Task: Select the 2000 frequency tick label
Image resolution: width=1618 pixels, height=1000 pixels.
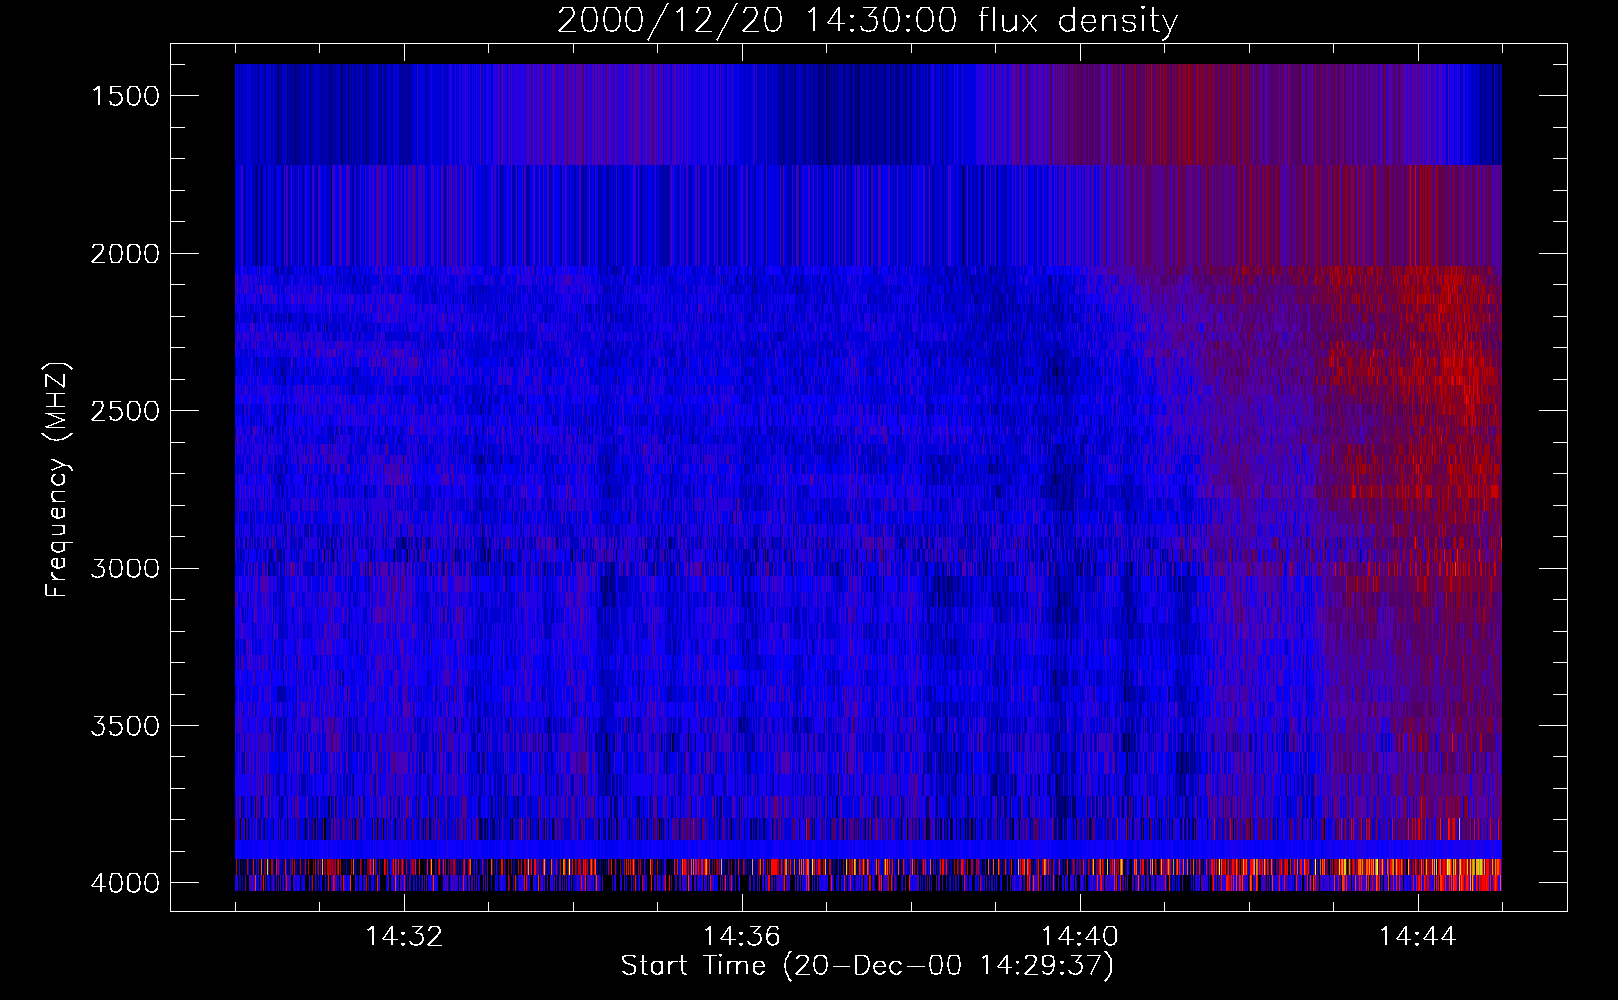Action: 125,254
